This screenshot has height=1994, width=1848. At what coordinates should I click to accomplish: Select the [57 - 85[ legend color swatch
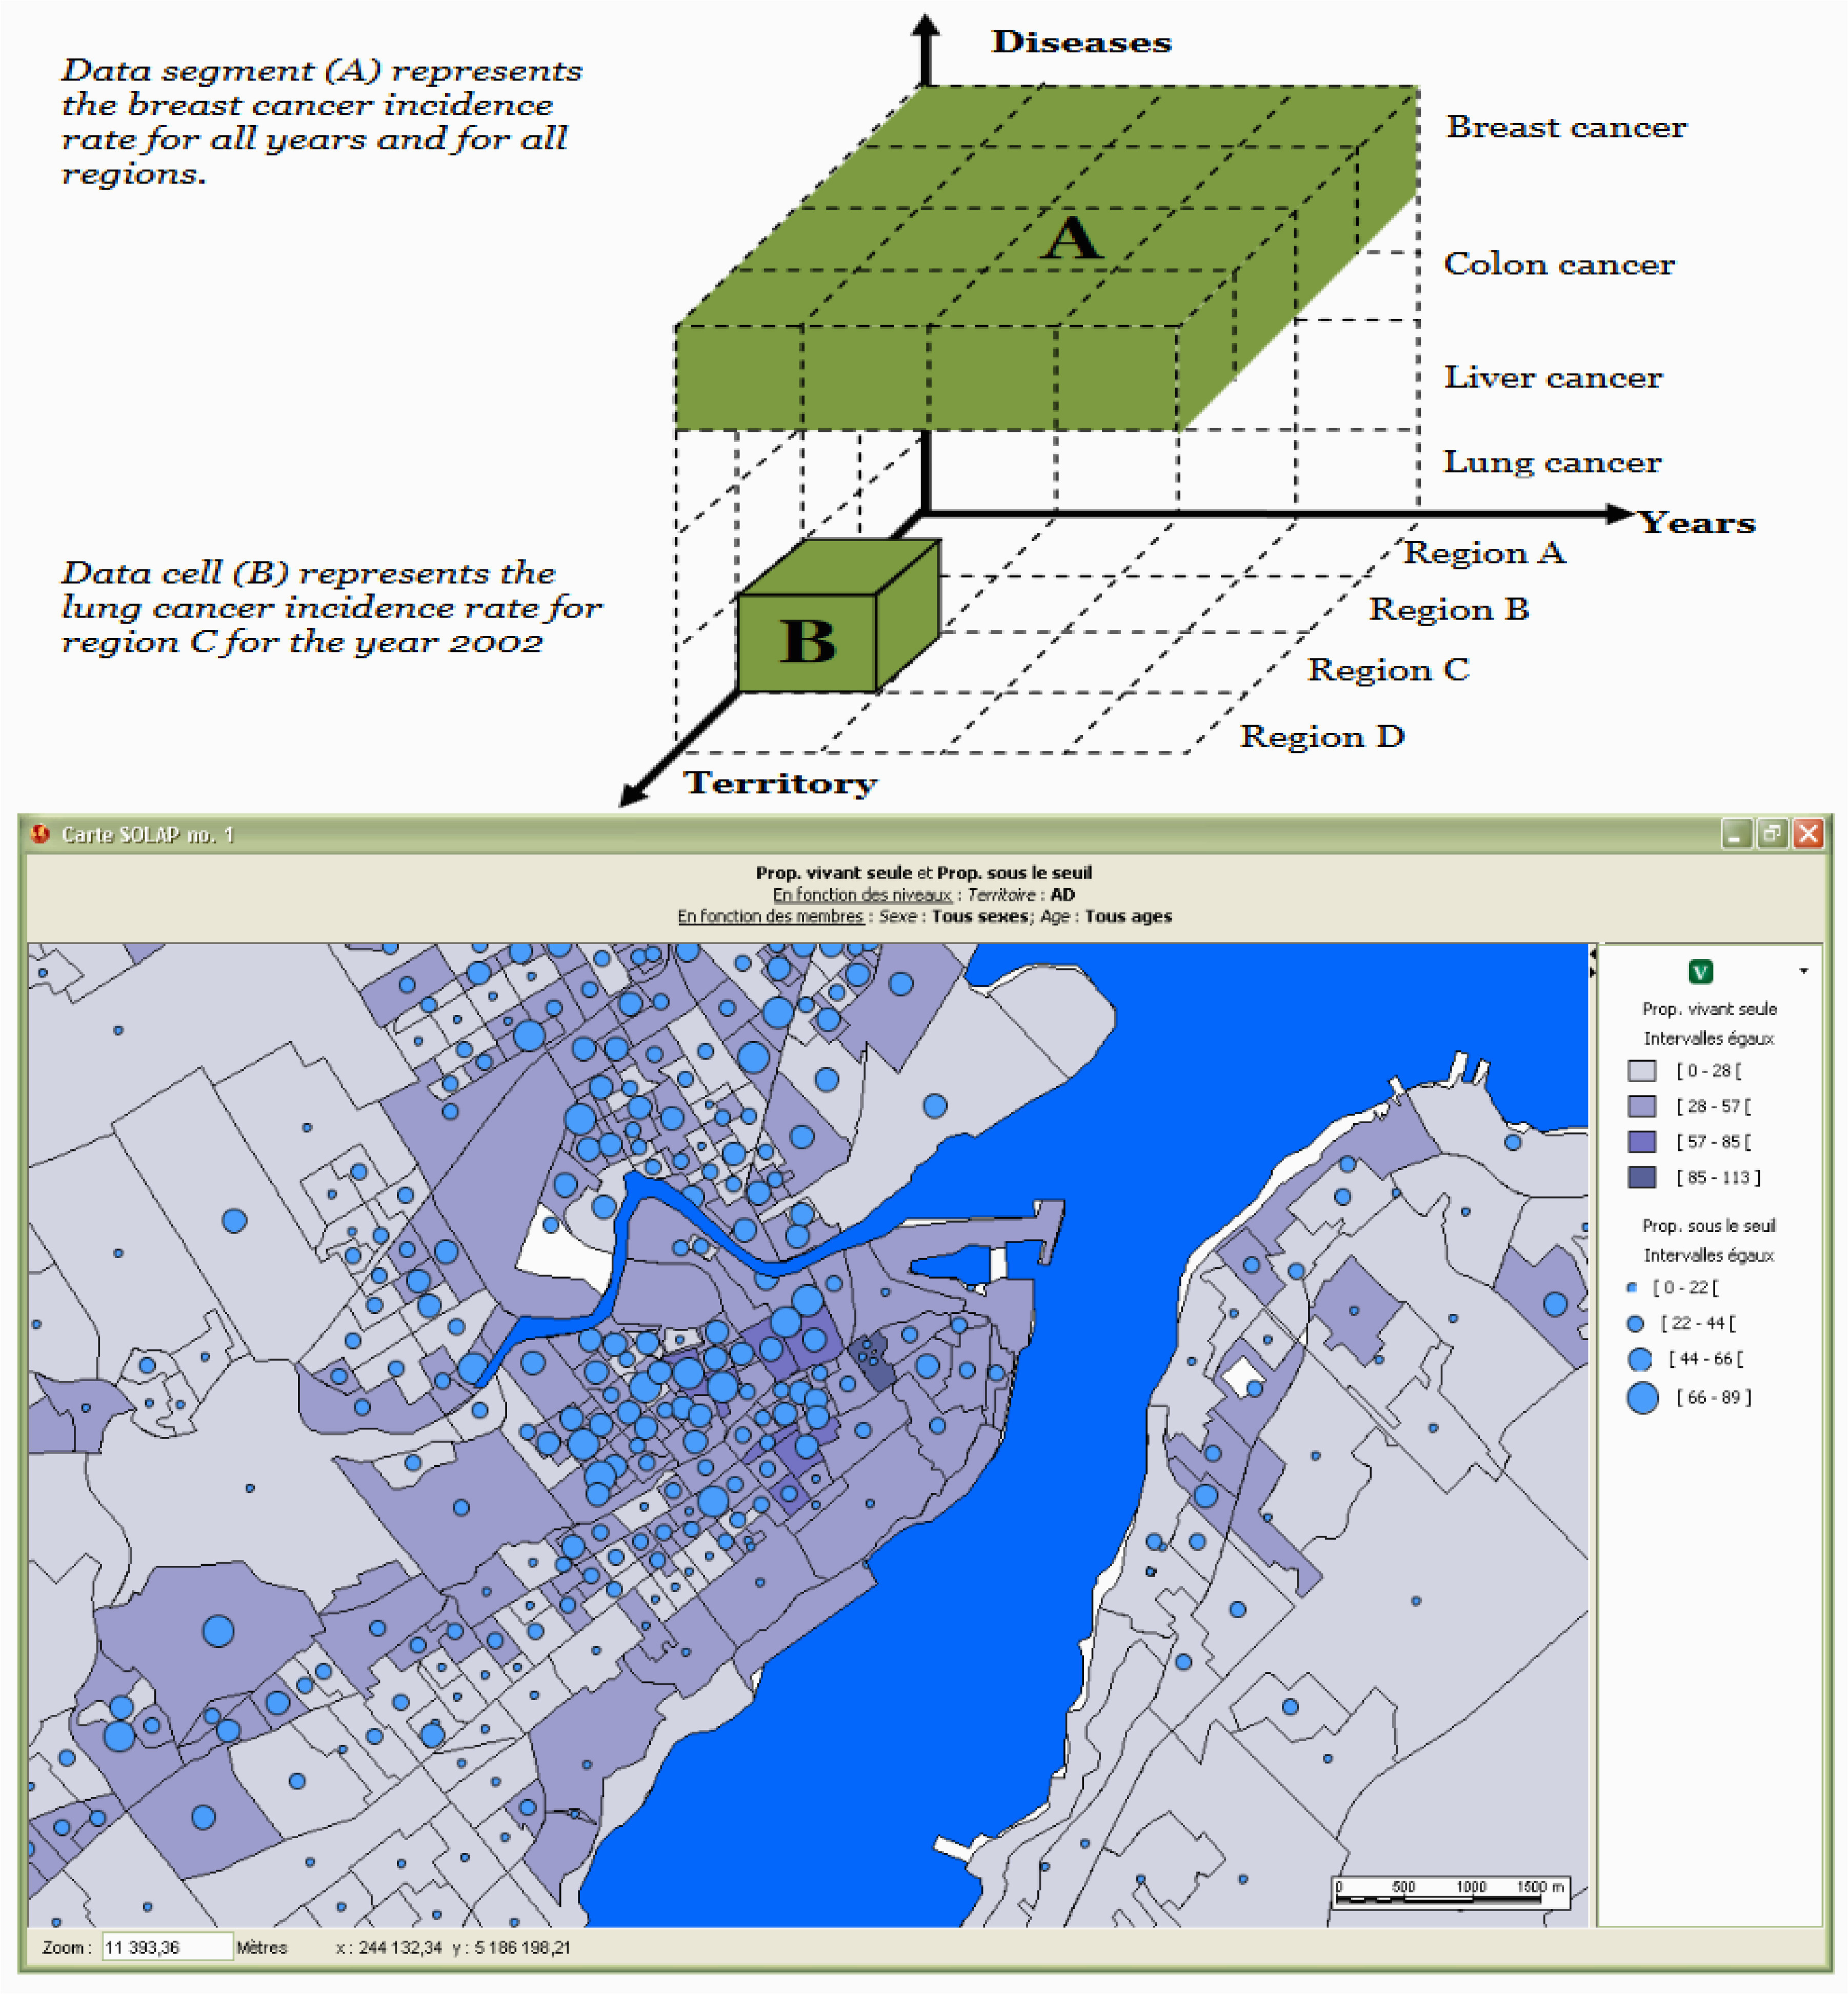[x=1642, y=1141]
